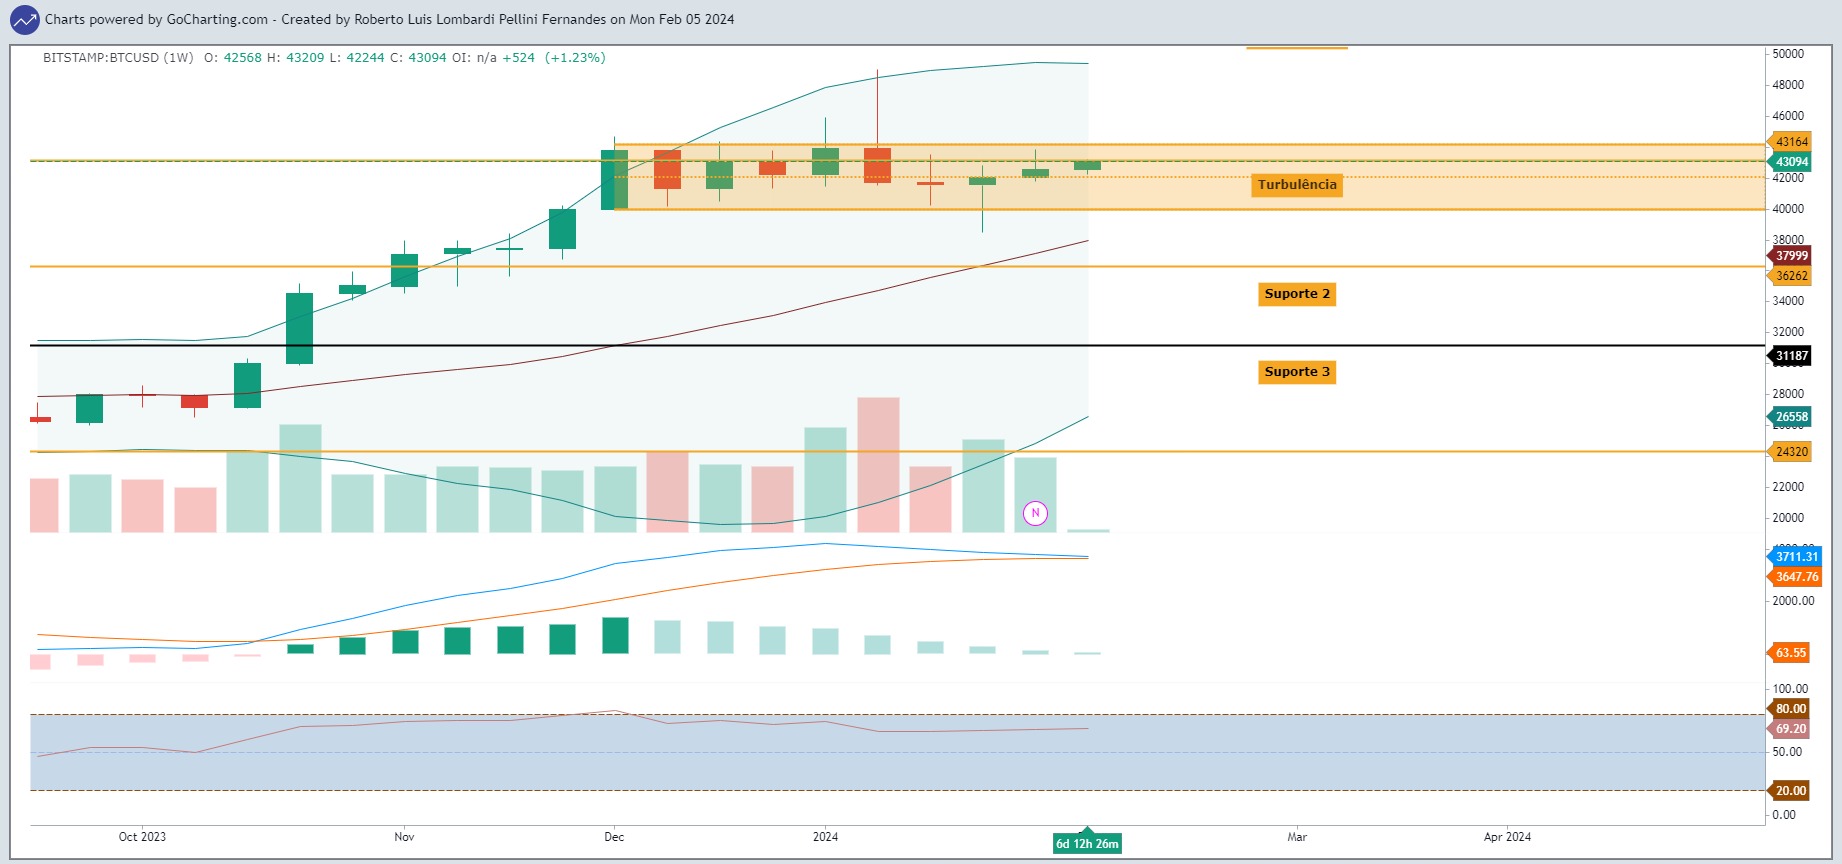Click the 43094 current price tag
Image resolution: width=1842 pixels, height=864 pixels.
click(1791, 162)
